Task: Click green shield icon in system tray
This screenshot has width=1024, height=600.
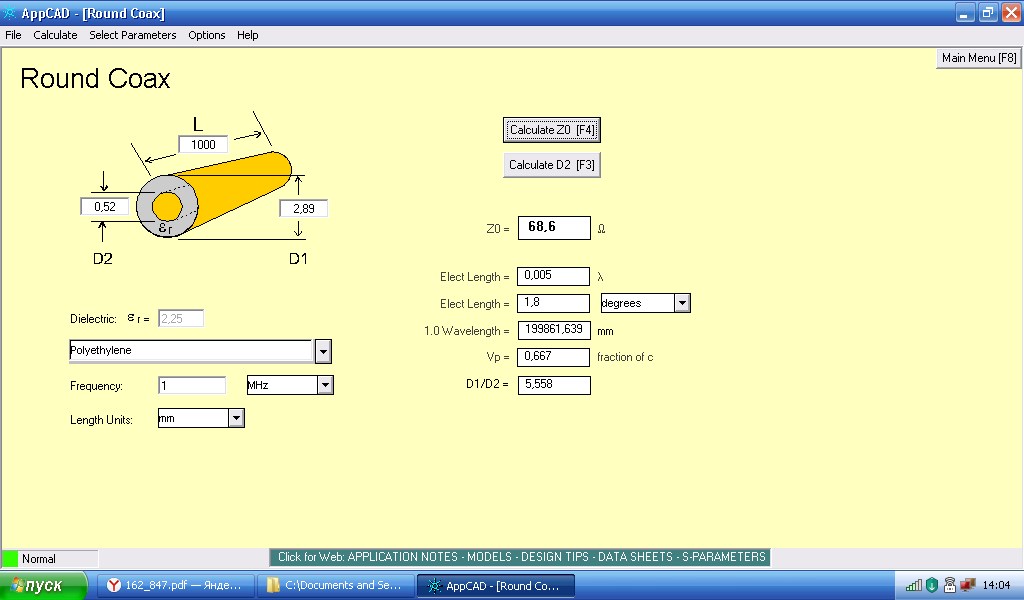Action: point(931,585)
